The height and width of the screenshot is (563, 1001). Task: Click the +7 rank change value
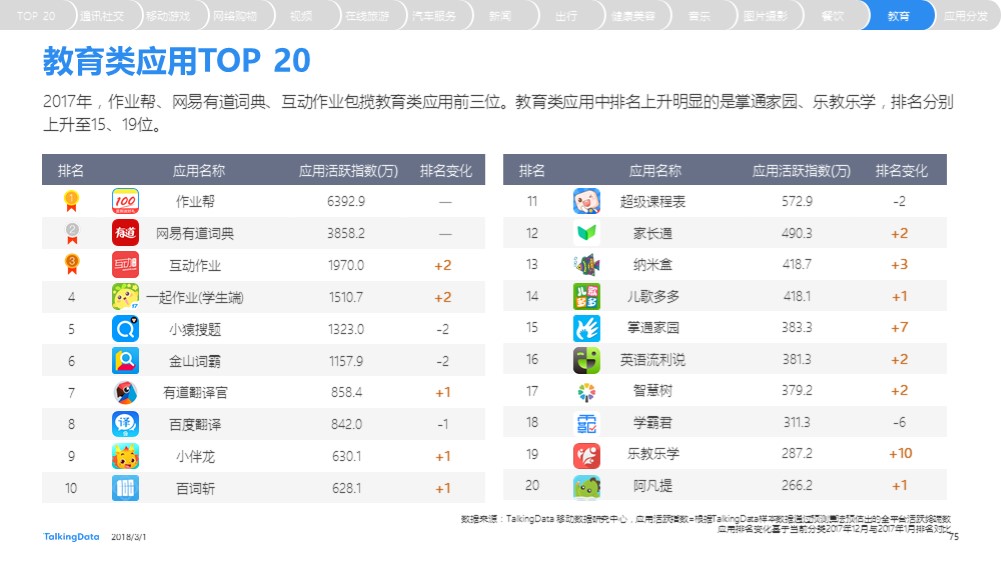(x=899, y=328)
